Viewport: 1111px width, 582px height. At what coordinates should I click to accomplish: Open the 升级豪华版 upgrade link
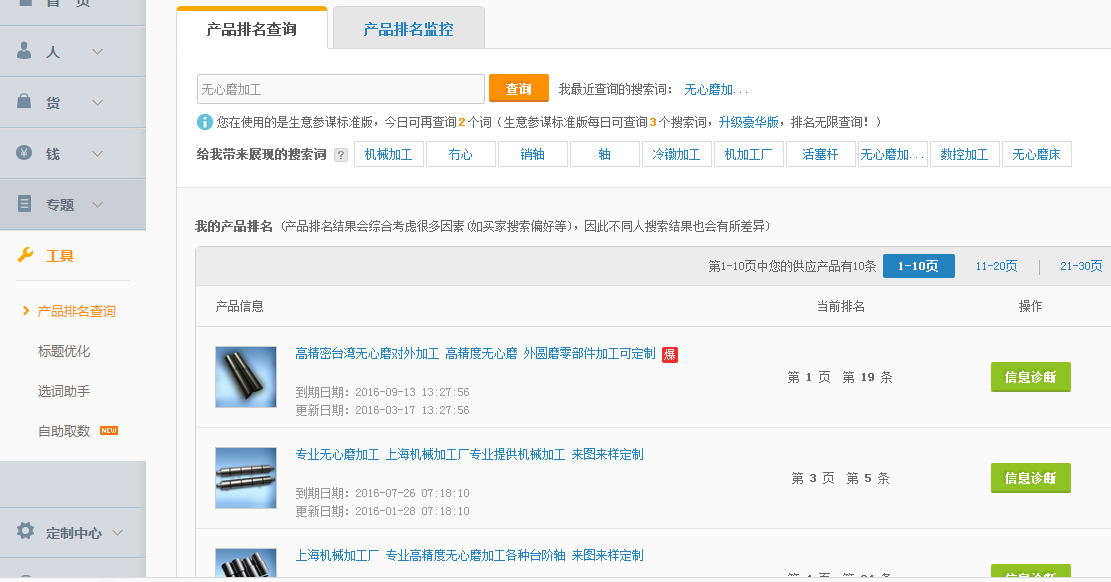click(748, 122)
